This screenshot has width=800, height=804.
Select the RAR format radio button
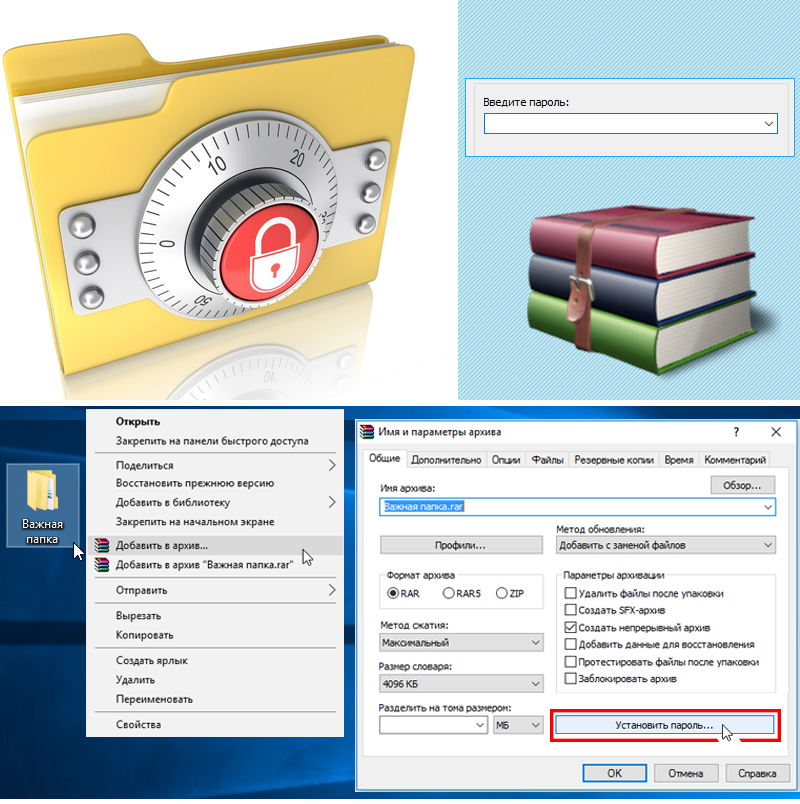[393, 593]
